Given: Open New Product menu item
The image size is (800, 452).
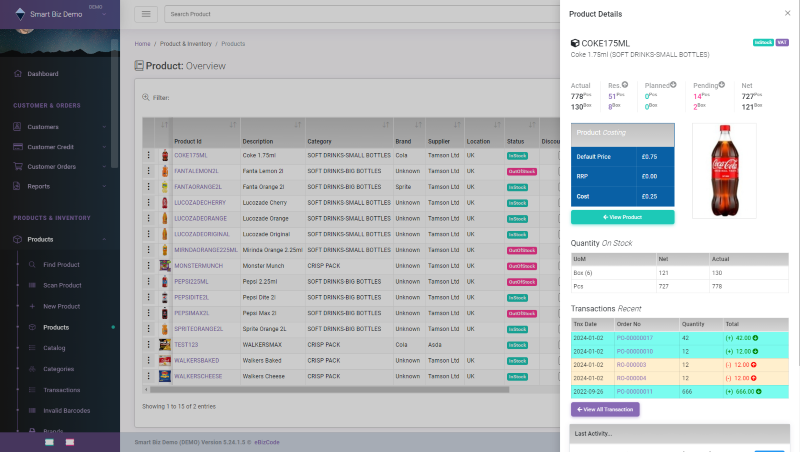Looking at the screenshot, I should pos(62,307).
